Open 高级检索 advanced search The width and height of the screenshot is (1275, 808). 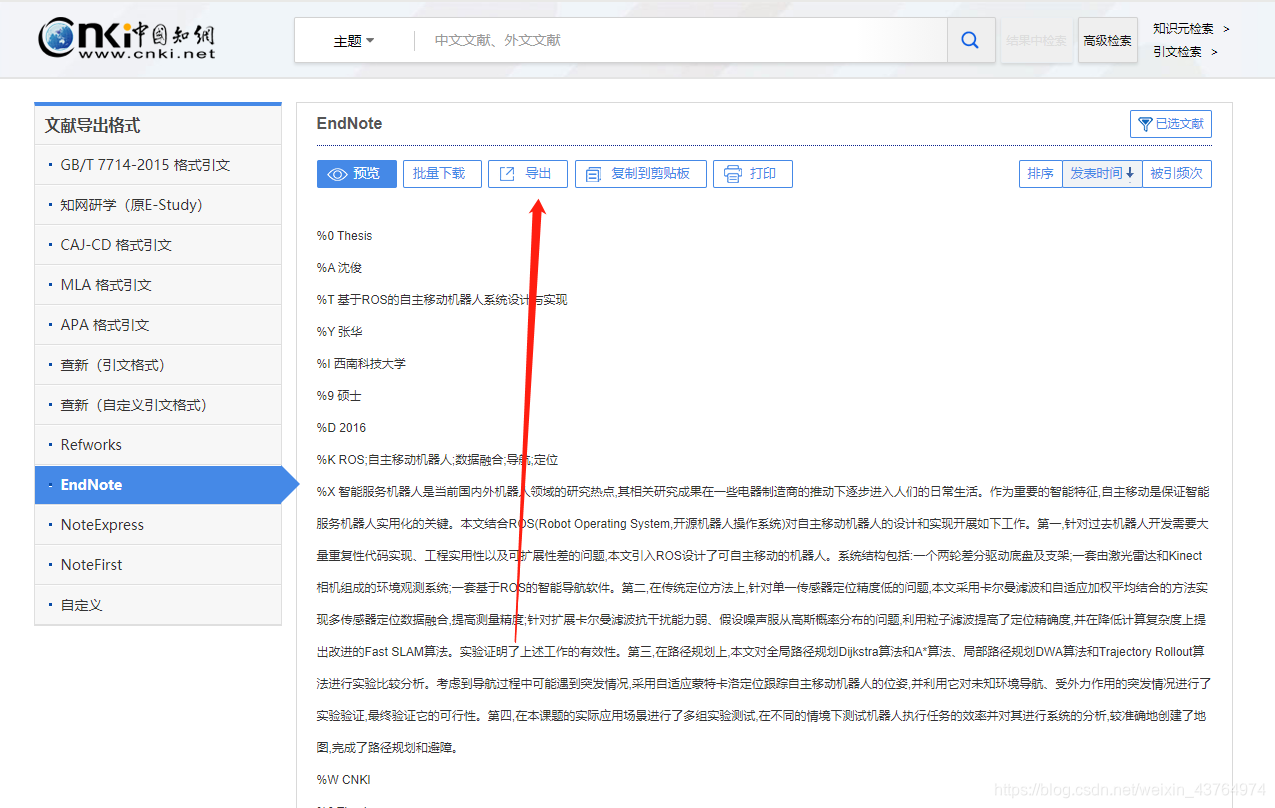click(1107, 40)
